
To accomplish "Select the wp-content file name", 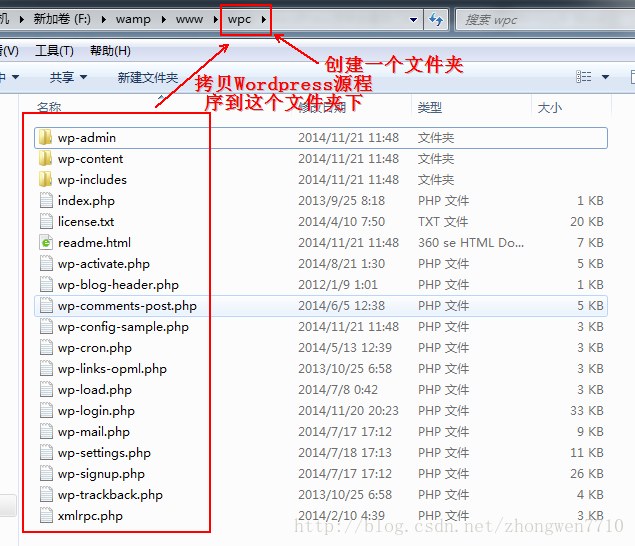I will [x=90, y=159].
